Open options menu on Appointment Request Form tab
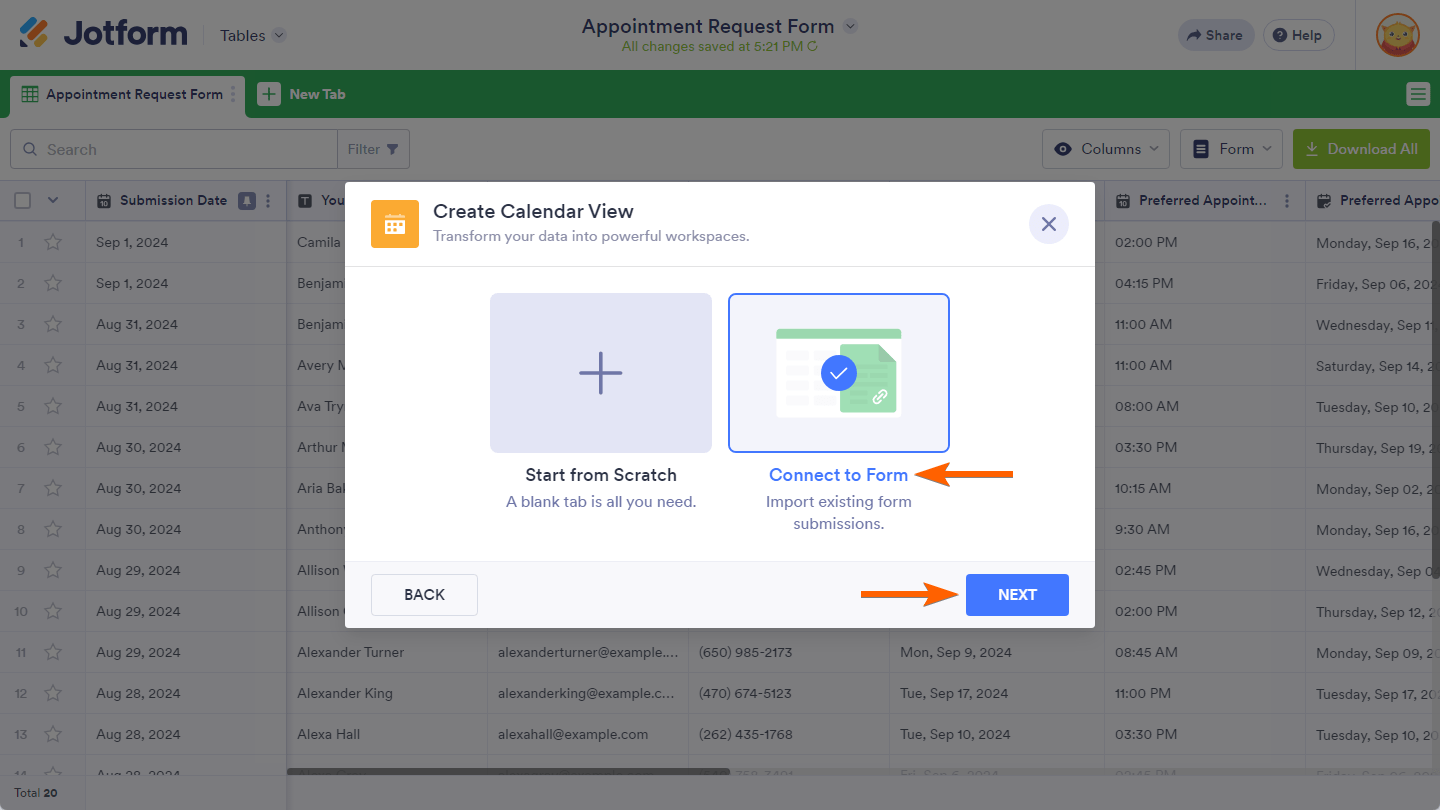Image resolution: width=1440 pixels, height=810 pixels. (233, 94)
